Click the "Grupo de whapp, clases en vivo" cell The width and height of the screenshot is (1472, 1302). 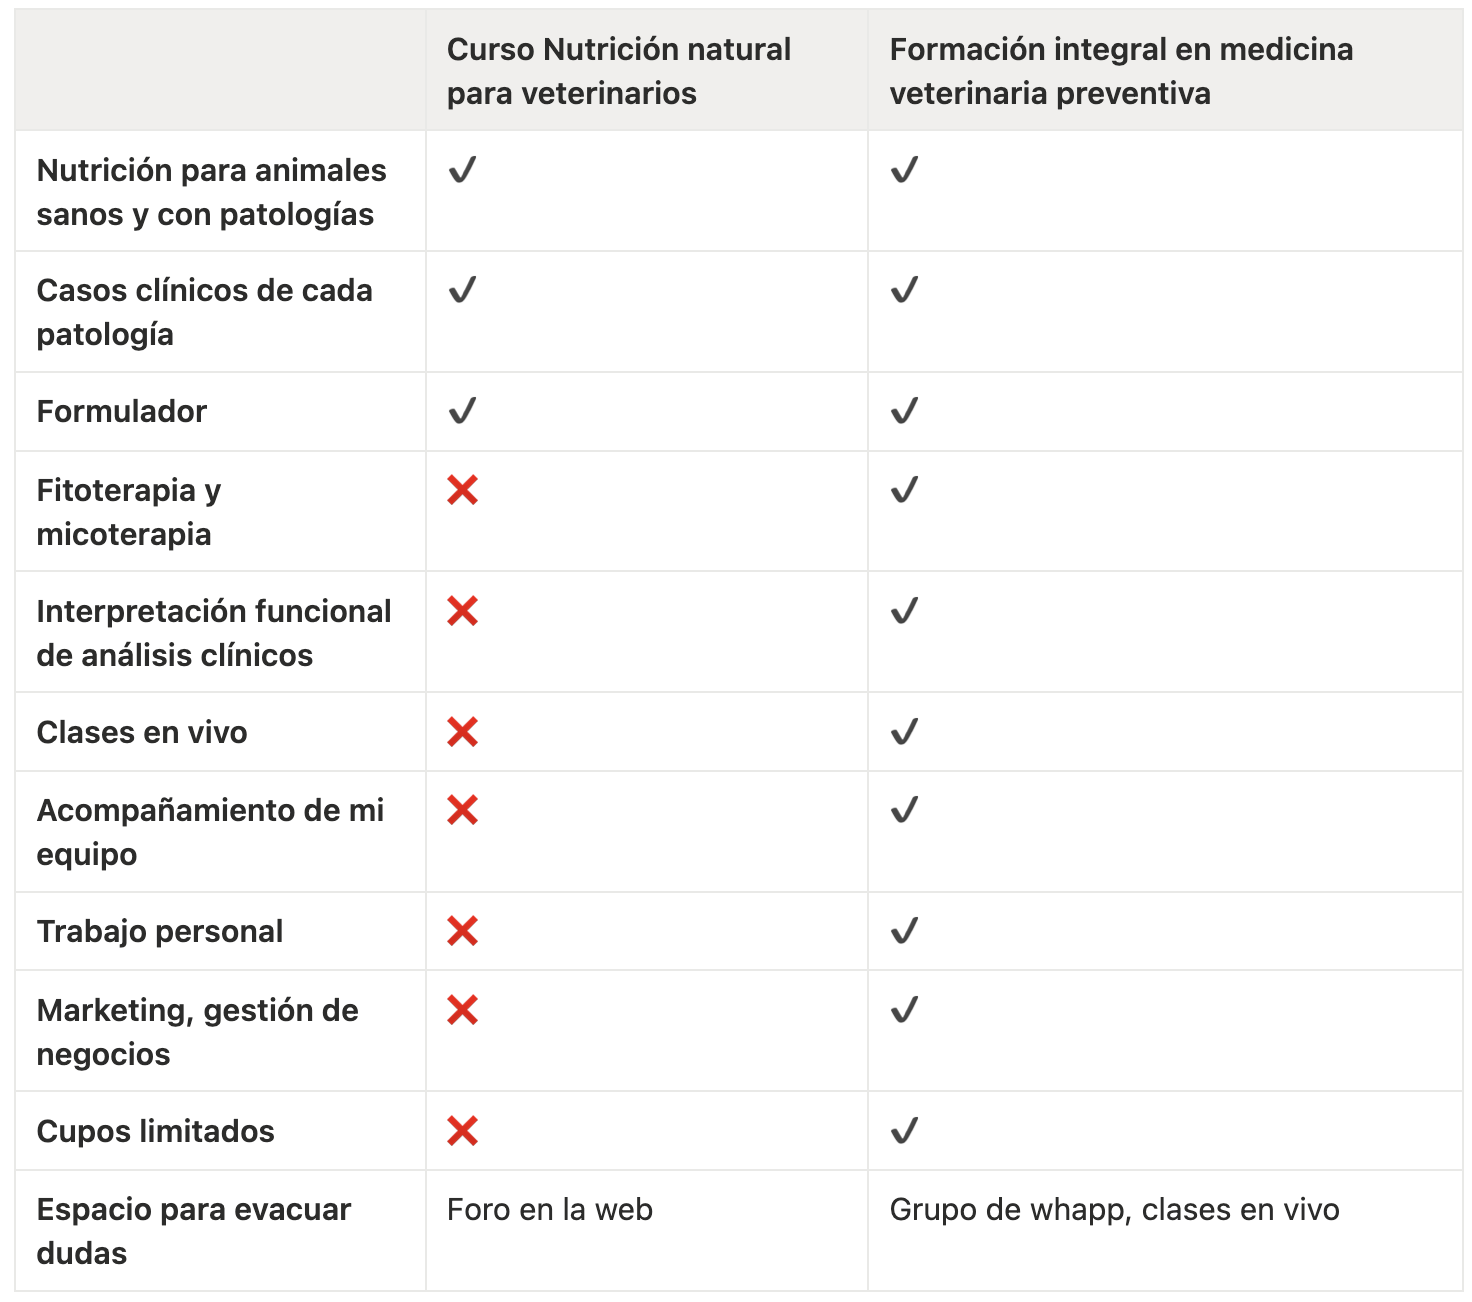tap(1114, 1210)
